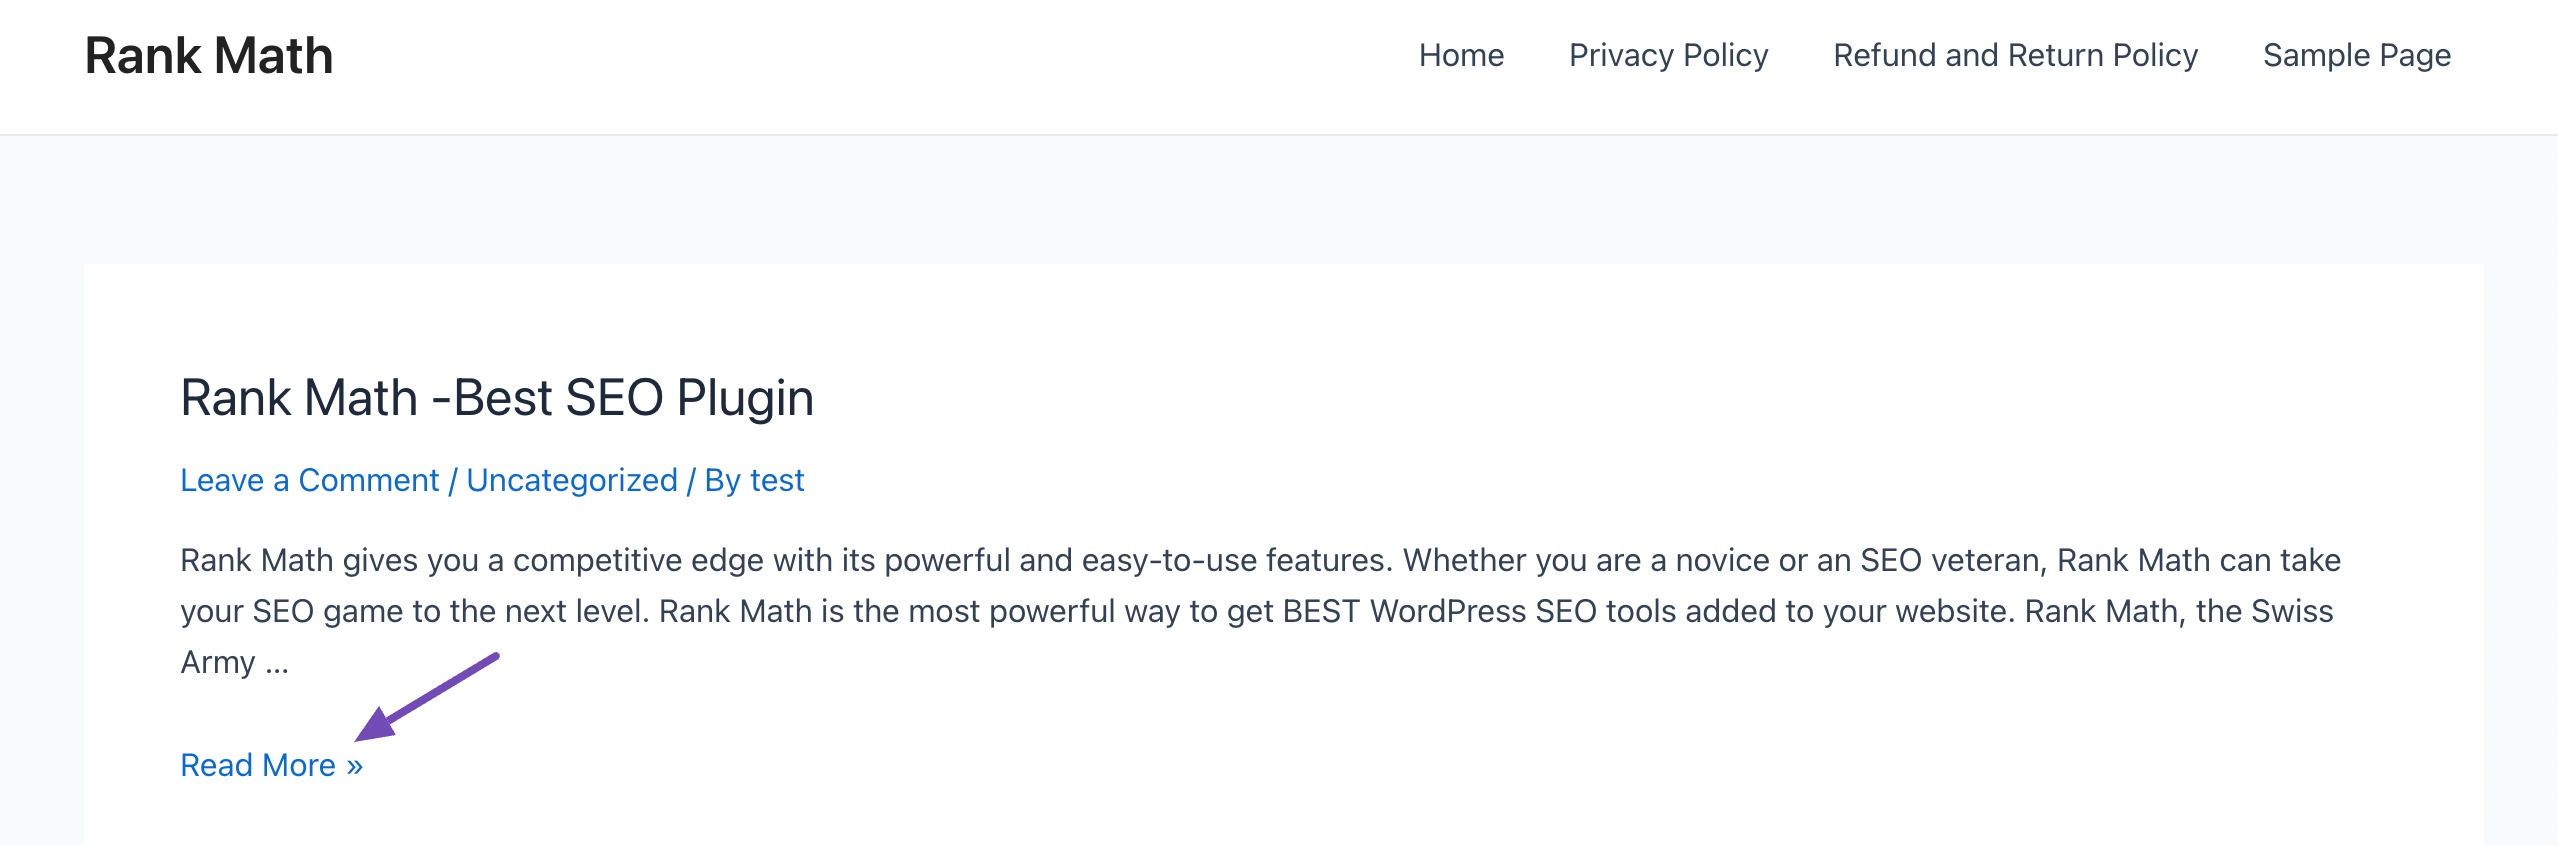This screenshot has width=2558, height=846.
Task: Click the Read More » link
Action: (271, 765)
